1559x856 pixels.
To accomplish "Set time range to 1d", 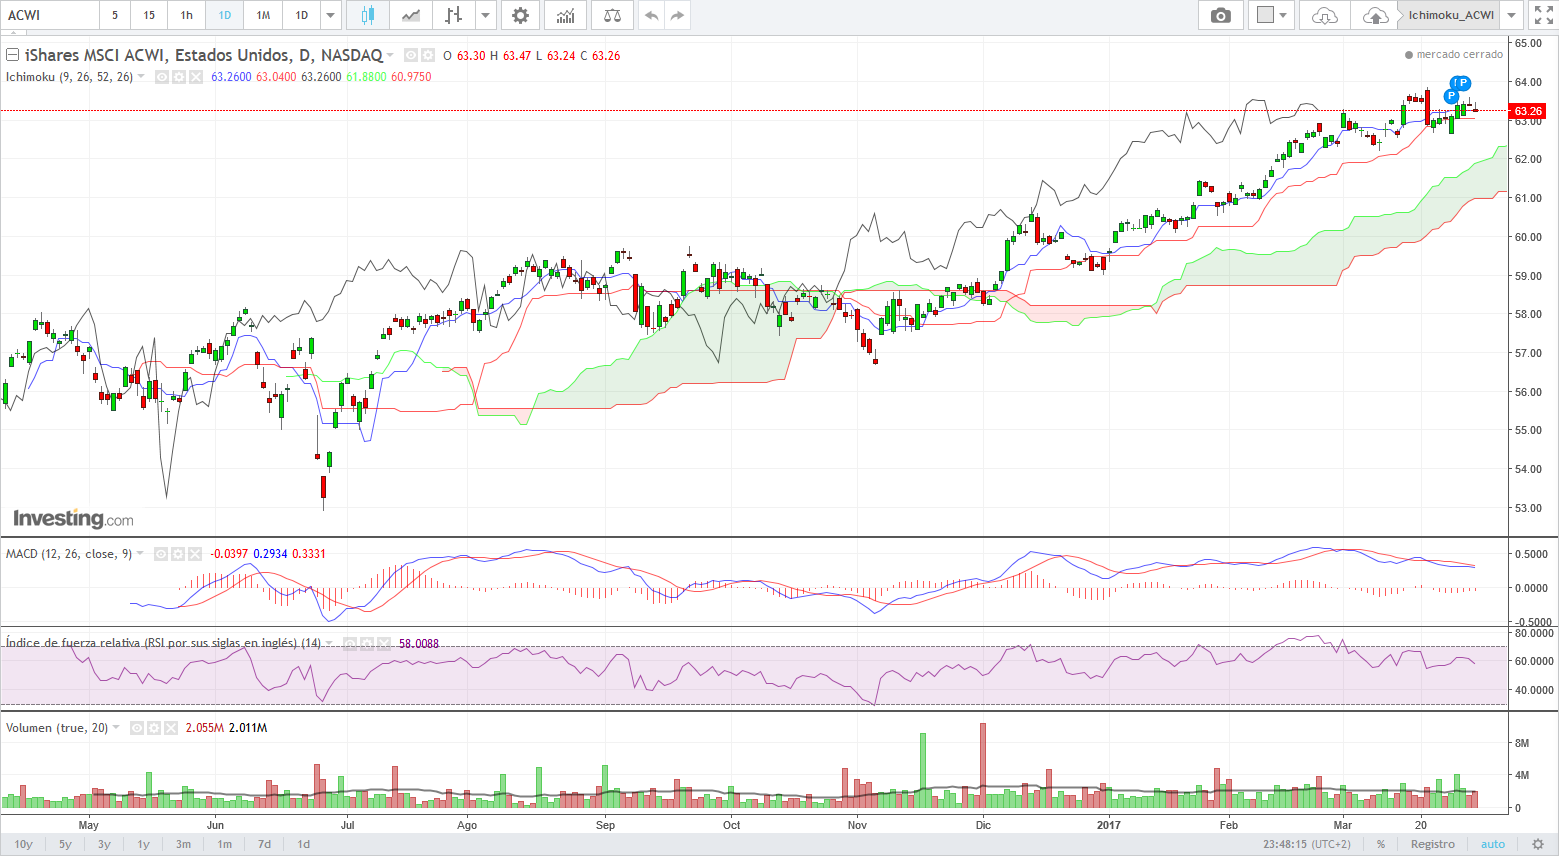I will [x=304, y=844].
